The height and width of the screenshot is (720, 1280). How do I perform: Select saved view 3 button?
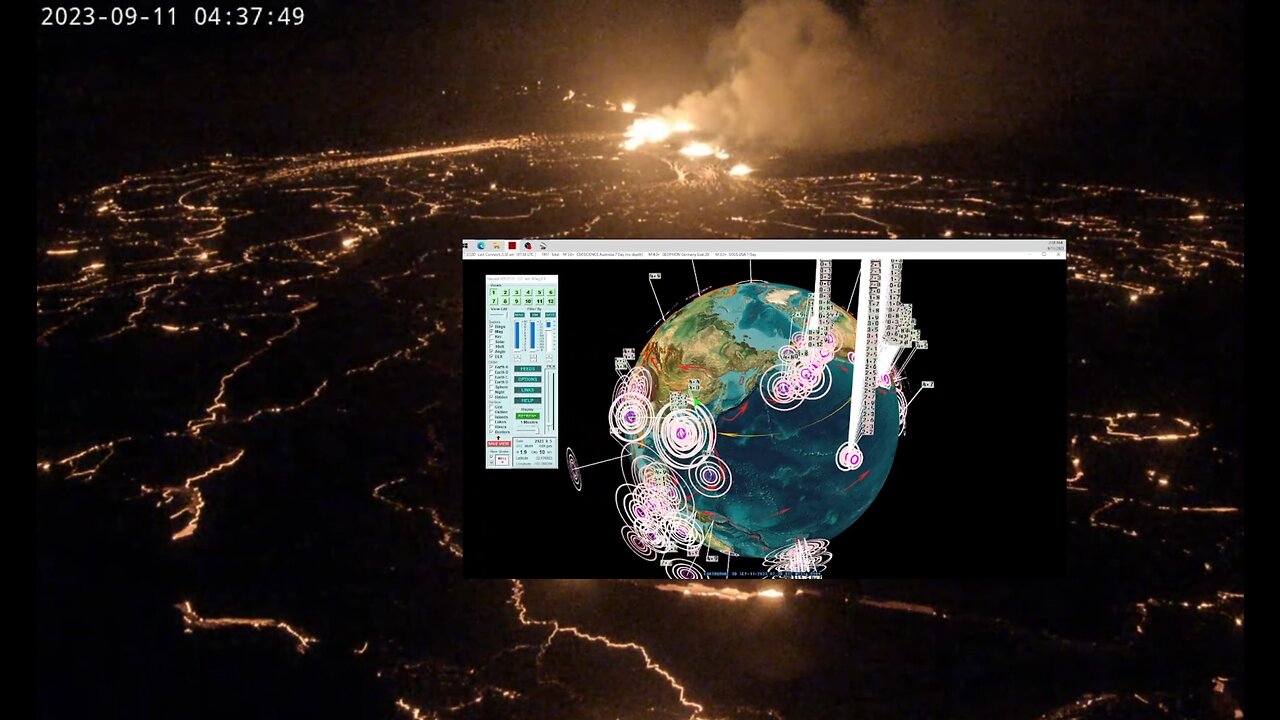(x=516, y=292)
